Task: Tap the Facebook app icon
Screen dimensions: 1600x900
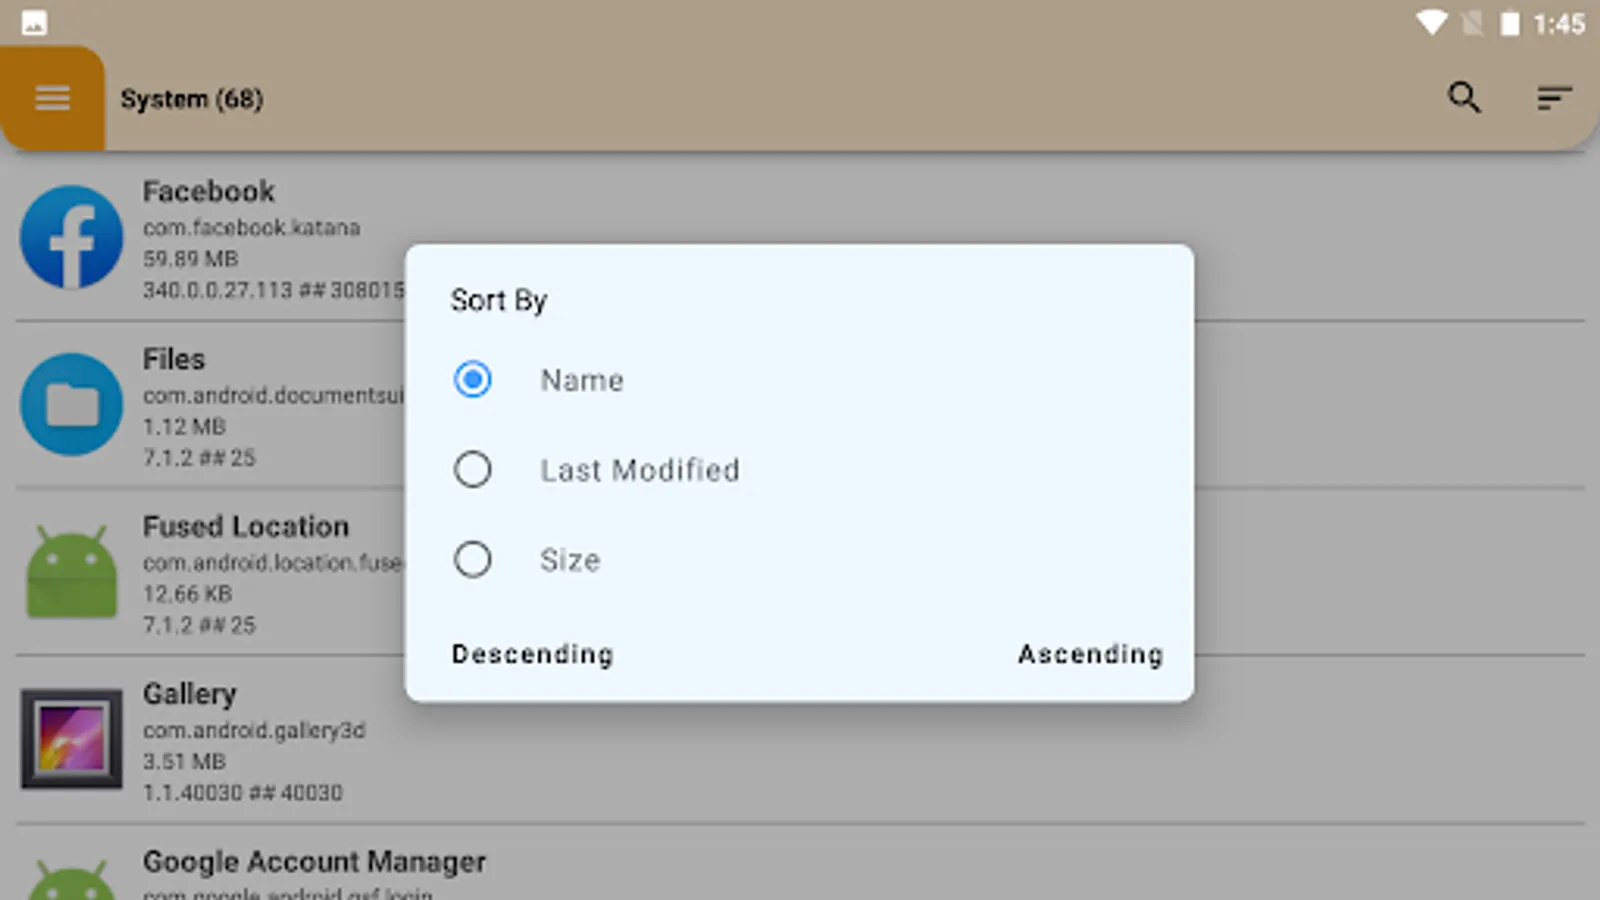Action: (x=71, y=237)
